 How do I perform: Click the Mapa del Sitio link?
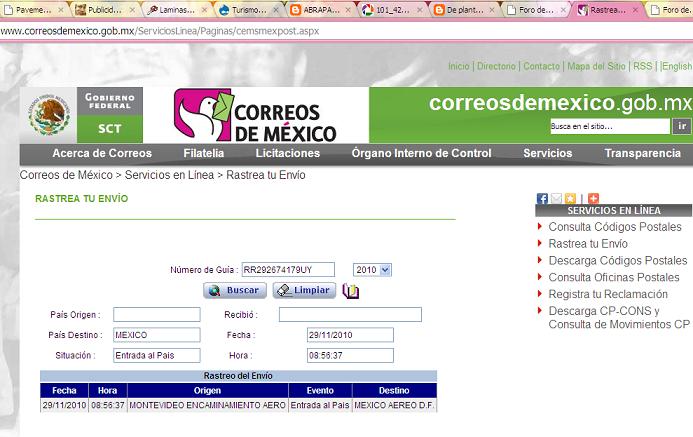[x=596, y=66]
